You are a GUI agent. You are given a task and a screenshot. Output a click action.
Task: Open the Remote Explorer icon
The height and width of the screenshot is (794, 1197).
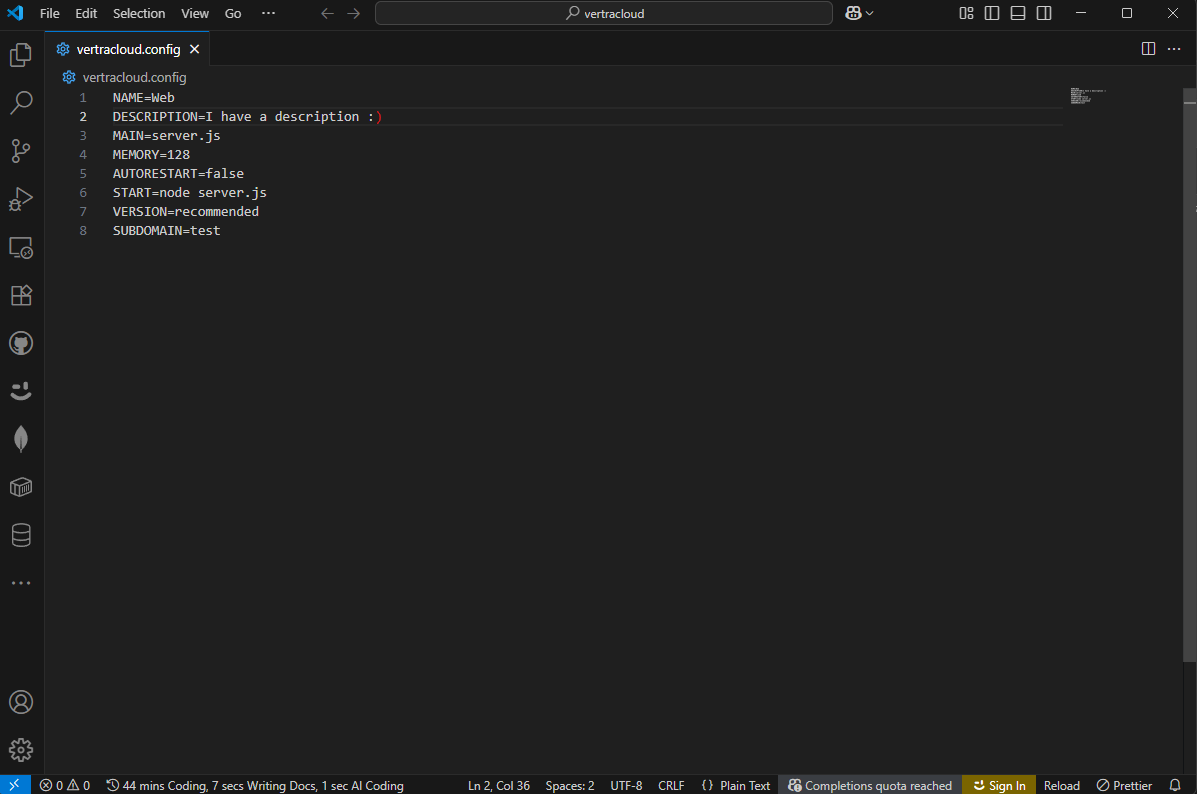click(x=21, y=247)
